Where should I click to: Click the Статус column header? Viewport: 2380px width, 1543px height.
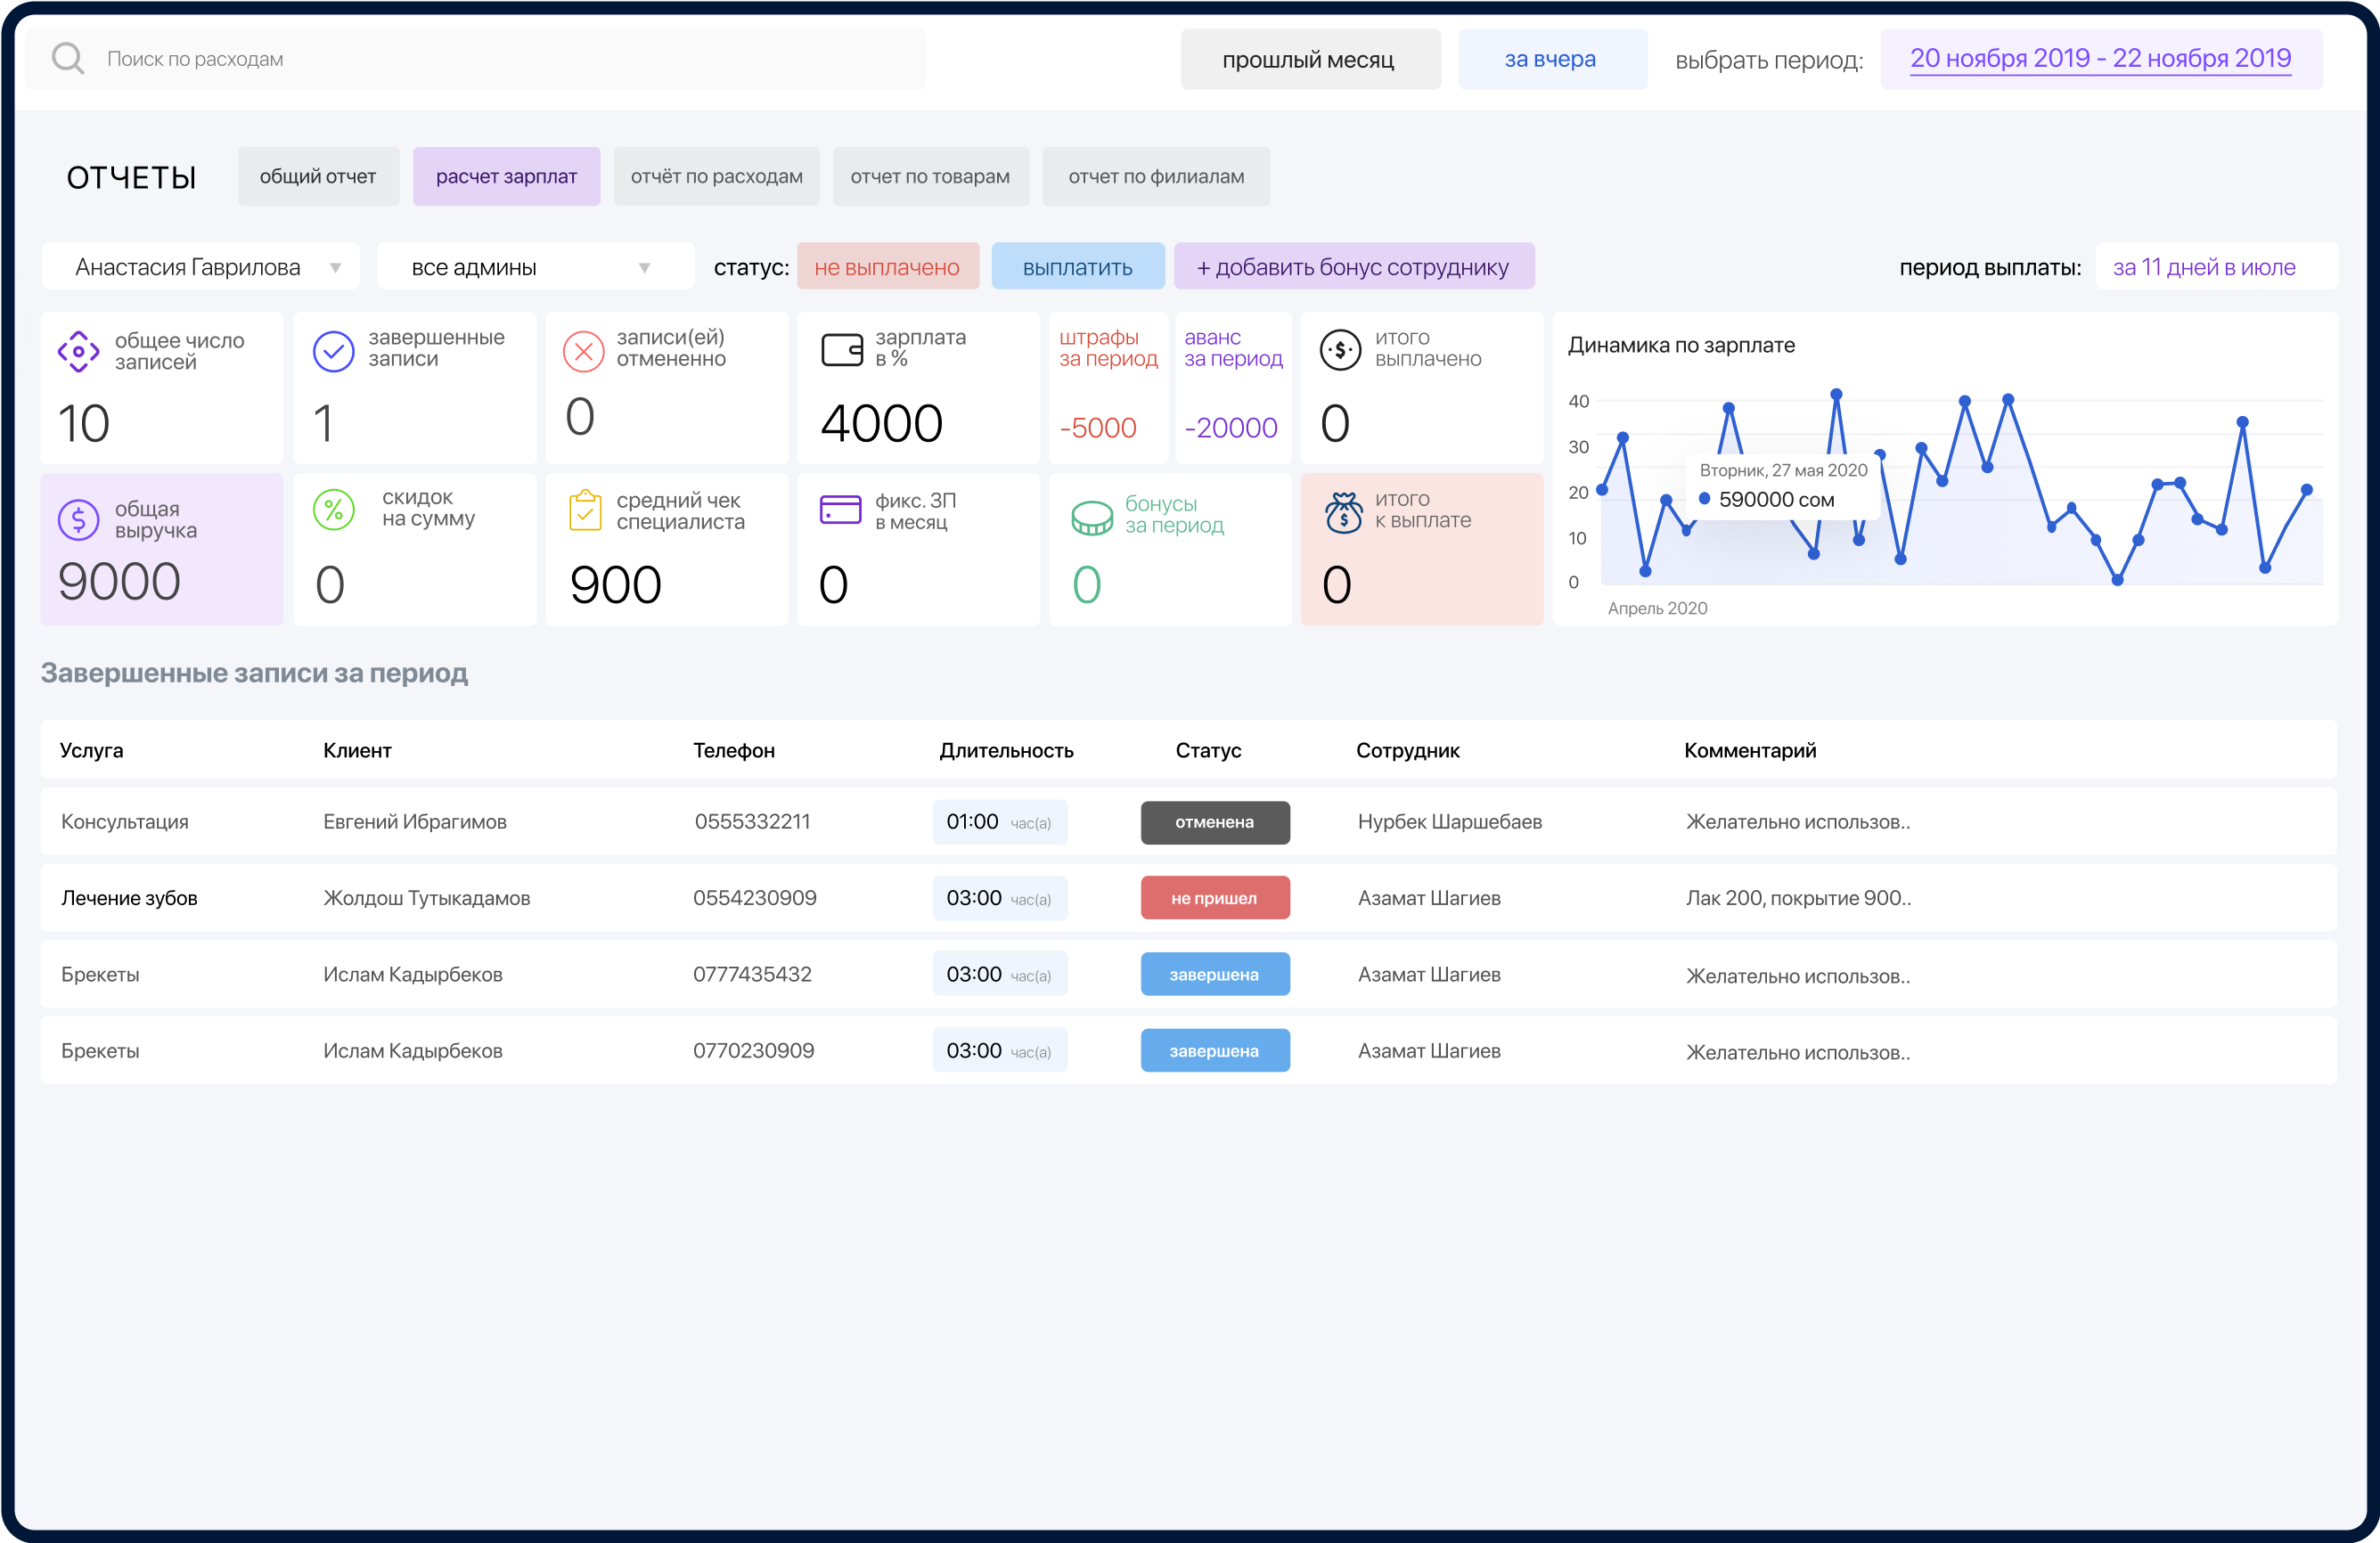pyautogui.click(x=1208, y=750)
